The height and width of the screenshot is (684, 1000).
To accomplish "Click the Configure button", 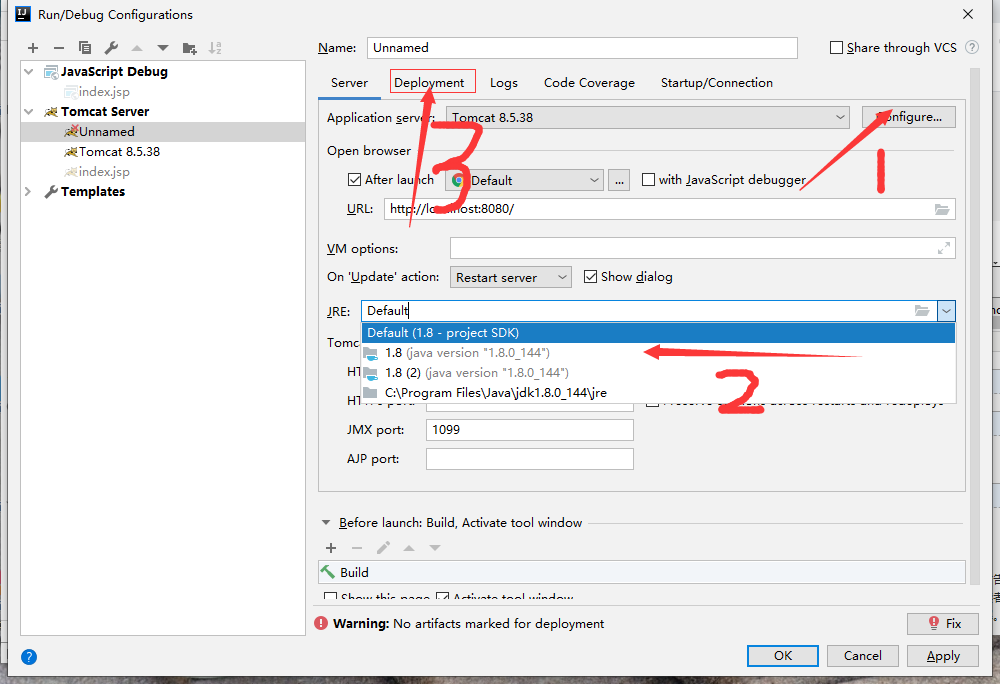I will click(909, 117).
